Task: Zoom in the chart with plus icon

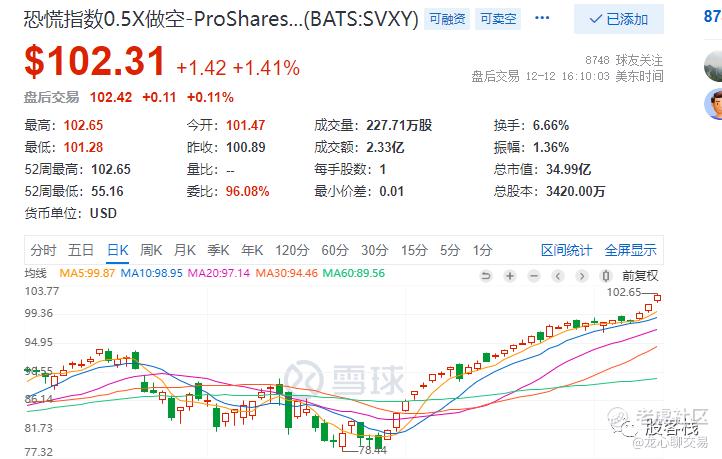Action: [510, 276]
